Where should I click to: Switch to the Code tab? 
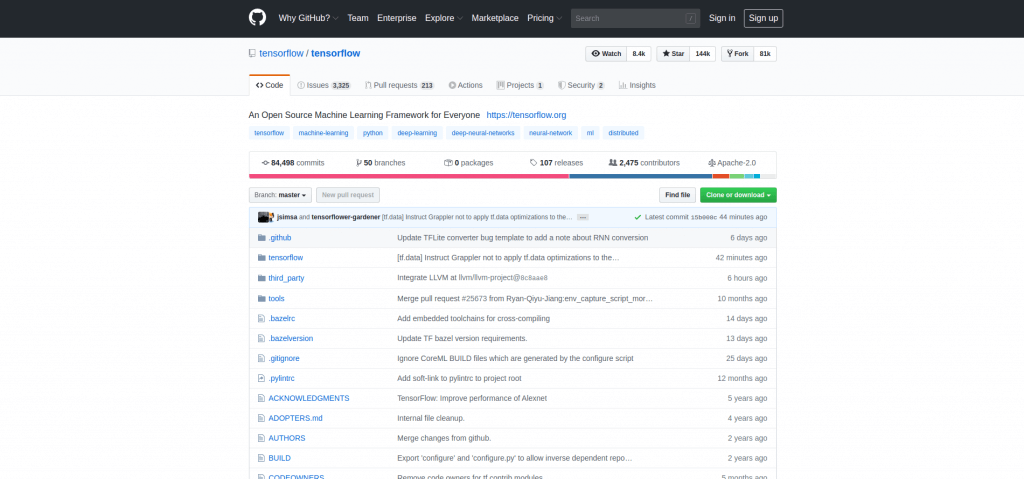[269, 85]
